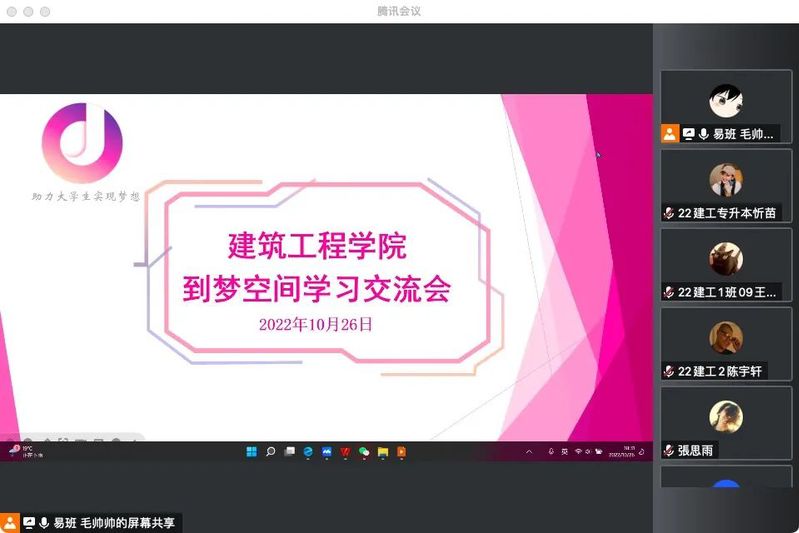799x533 pixels.
Task: Toggle the muted mic for 22建工2陈宇轩
Action: point(669,371)
